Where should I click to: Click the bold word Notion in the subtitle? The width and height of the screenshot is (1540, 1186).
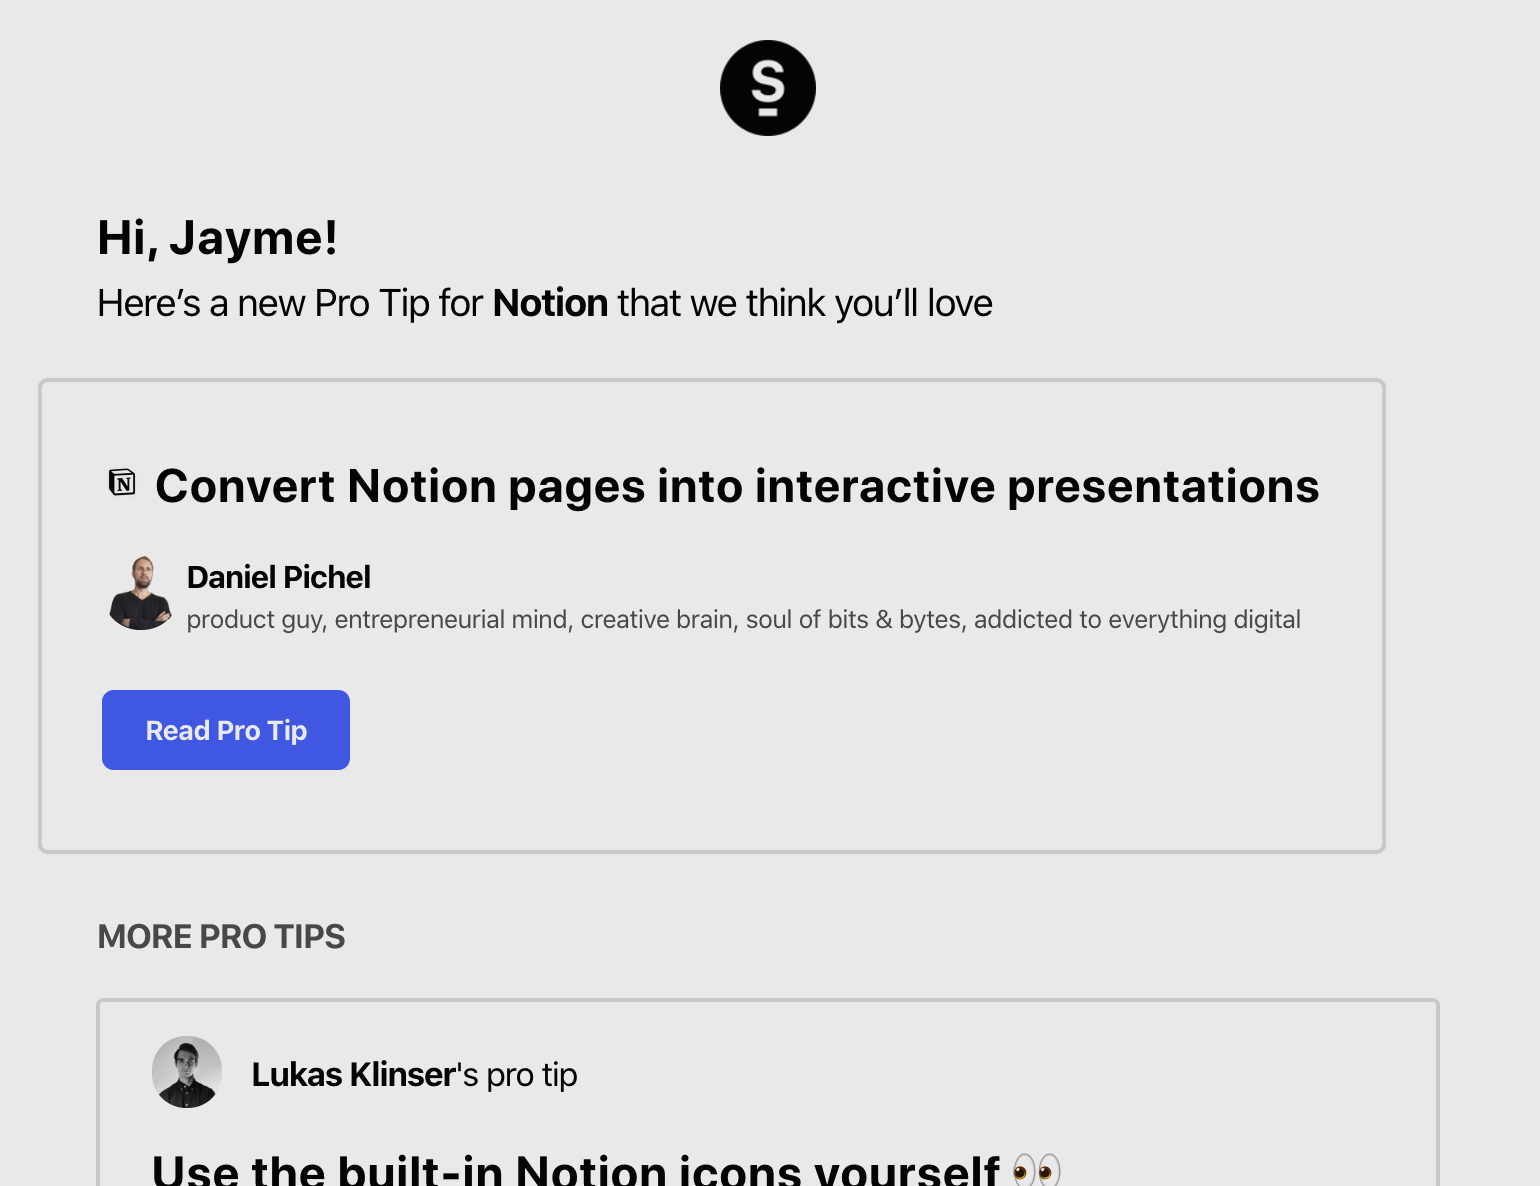(x=550, y=303)
